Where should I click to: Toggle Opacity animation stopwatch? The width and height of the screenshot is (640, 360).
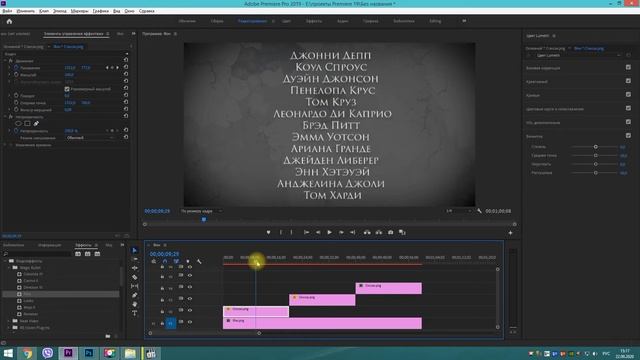(x=16, y=131)
